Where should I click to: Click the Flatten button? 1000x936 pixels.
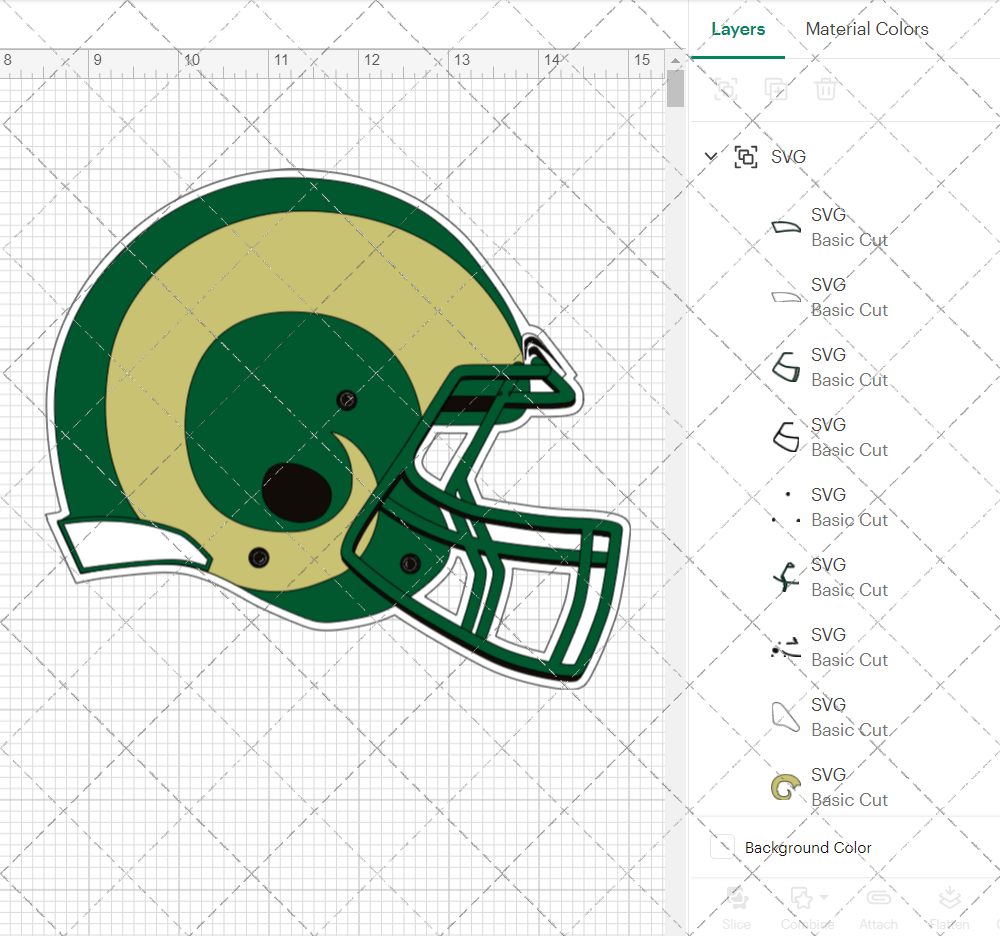(x=949, y=908)
